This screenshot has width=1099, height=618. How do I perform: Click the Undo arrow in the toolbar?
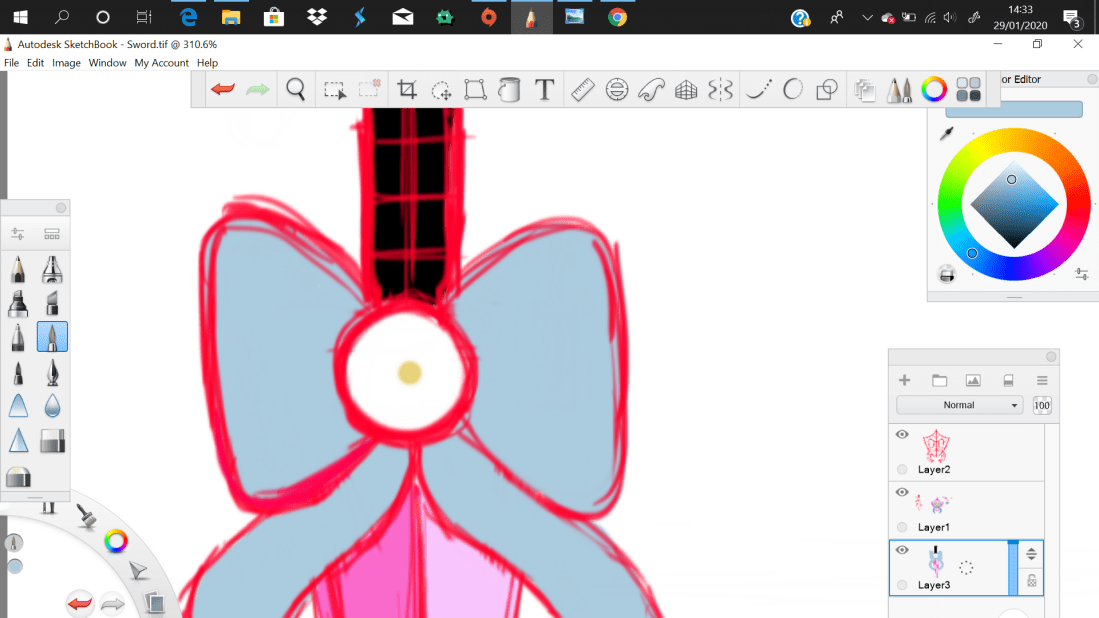click(221, 89)
